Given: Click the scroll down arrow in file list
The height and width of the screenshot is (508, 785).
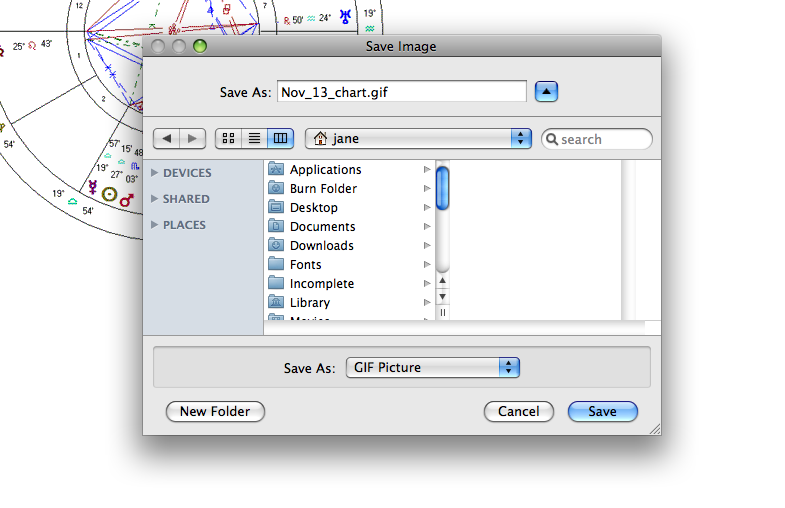Looking at the screenshot, I should tap(443, 297).
